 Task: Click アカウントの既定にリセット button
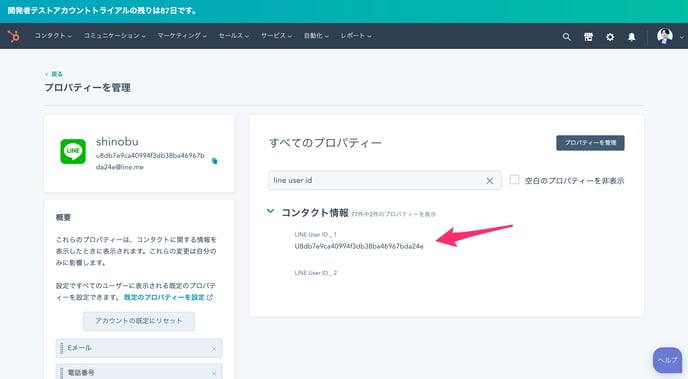pos(139,321)
